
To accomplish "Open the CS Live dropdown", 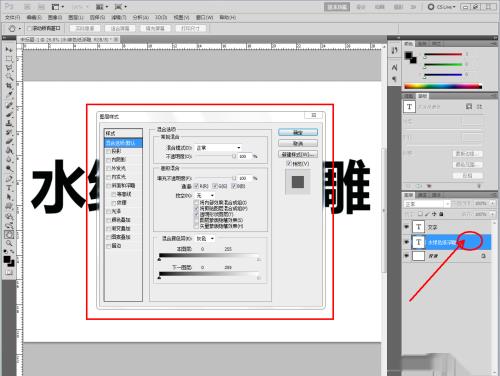I will coord(442,7).
